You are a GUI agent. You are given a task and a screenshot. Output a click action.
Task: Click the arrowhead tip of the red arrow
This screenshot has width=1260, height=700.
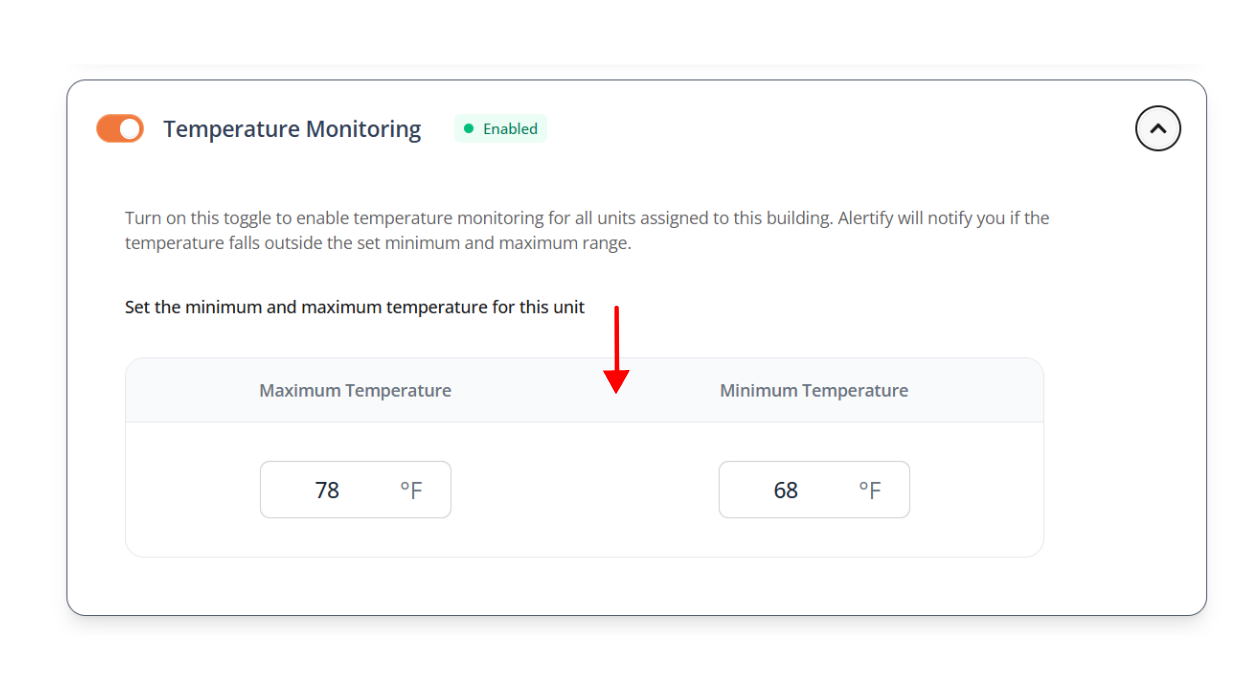click(616, 390)
